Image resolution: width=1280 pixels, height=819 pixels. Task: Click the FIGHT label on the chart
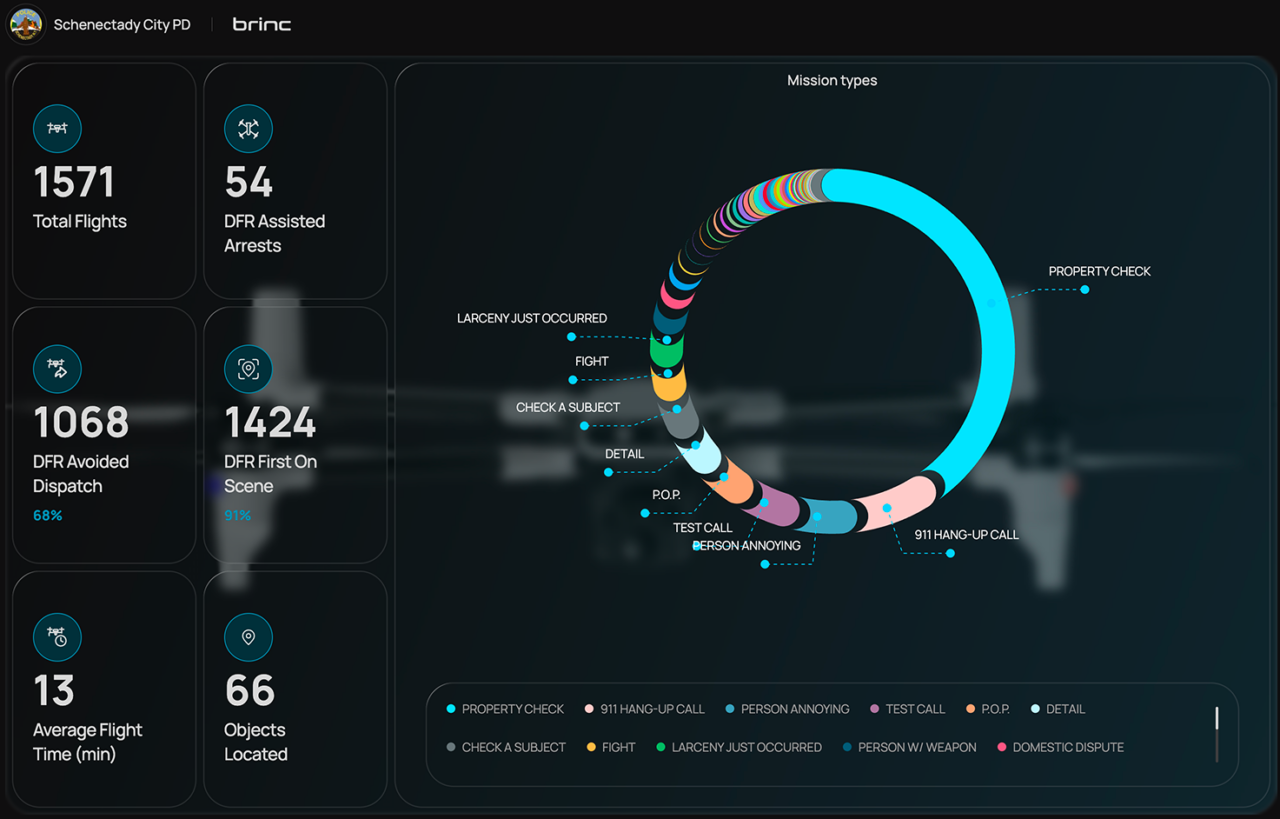(592, 362)
